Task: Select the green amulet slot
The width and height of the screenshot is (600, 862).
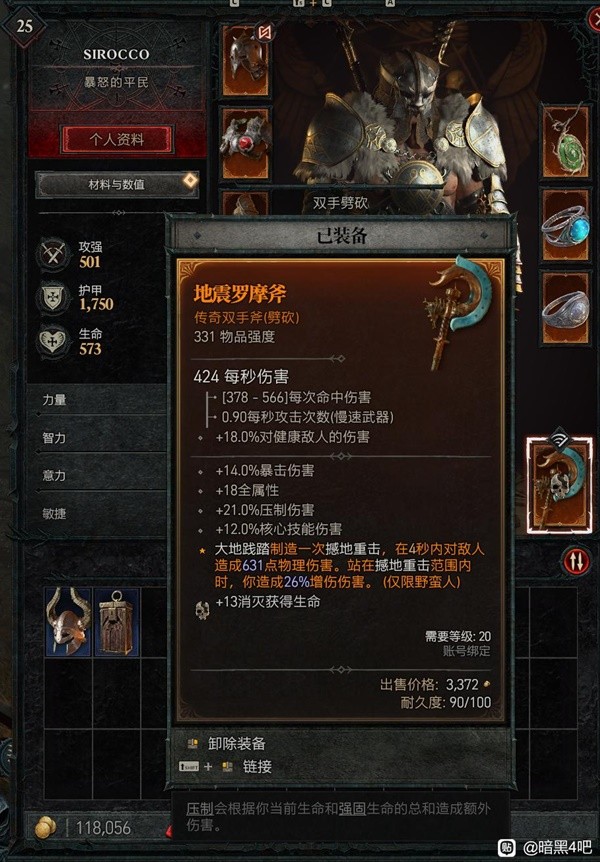Action: (x=565, y=141)
